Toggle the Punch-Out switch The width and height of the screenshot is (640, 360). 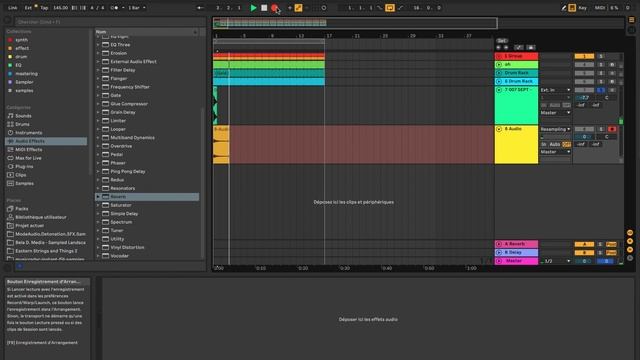click(400, 8)
